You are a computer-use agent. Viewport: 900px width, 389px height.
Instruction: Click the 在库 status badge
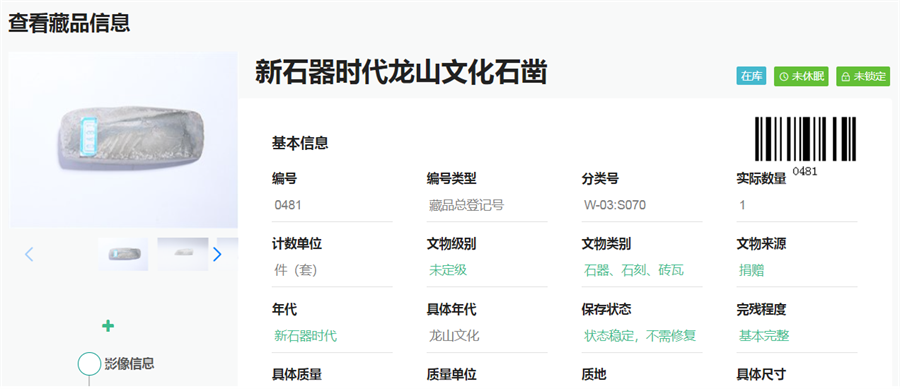coord(751,76)
